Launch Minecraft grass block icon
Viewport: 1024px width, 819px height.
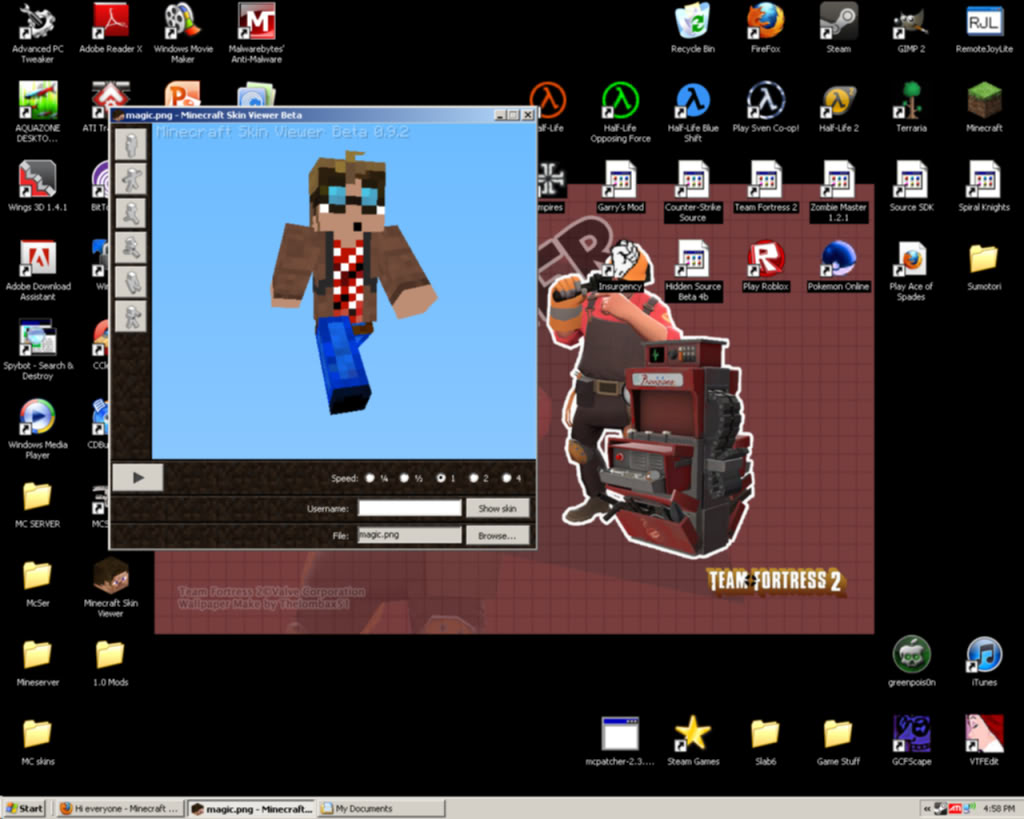[x=984, y=107]
